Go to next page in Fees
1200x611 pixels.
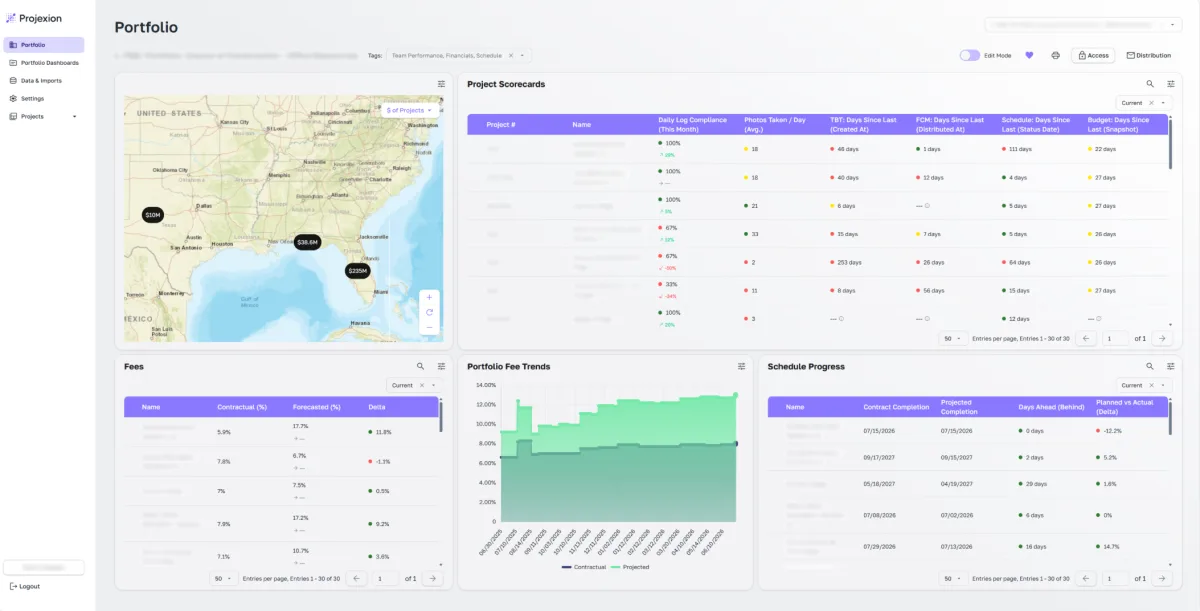click(x=432, y=578)
